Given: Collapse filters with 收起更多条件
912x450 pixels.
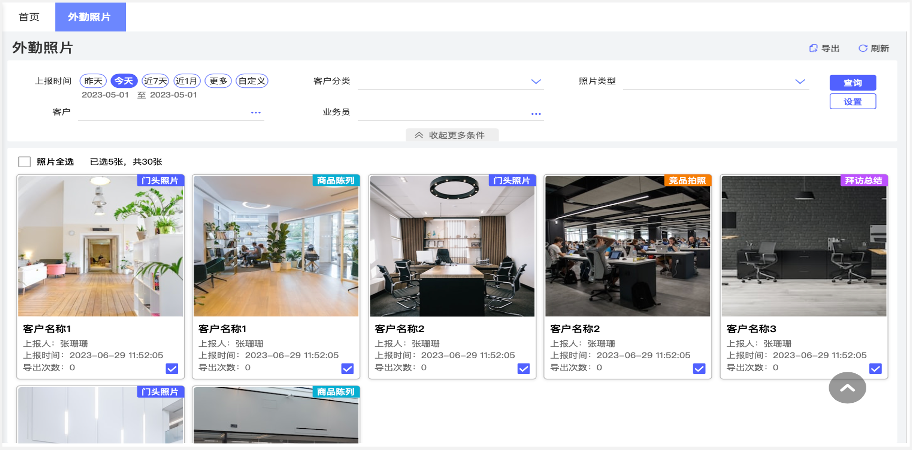Looking at the screenshot, I should click(x=452, y=135).
